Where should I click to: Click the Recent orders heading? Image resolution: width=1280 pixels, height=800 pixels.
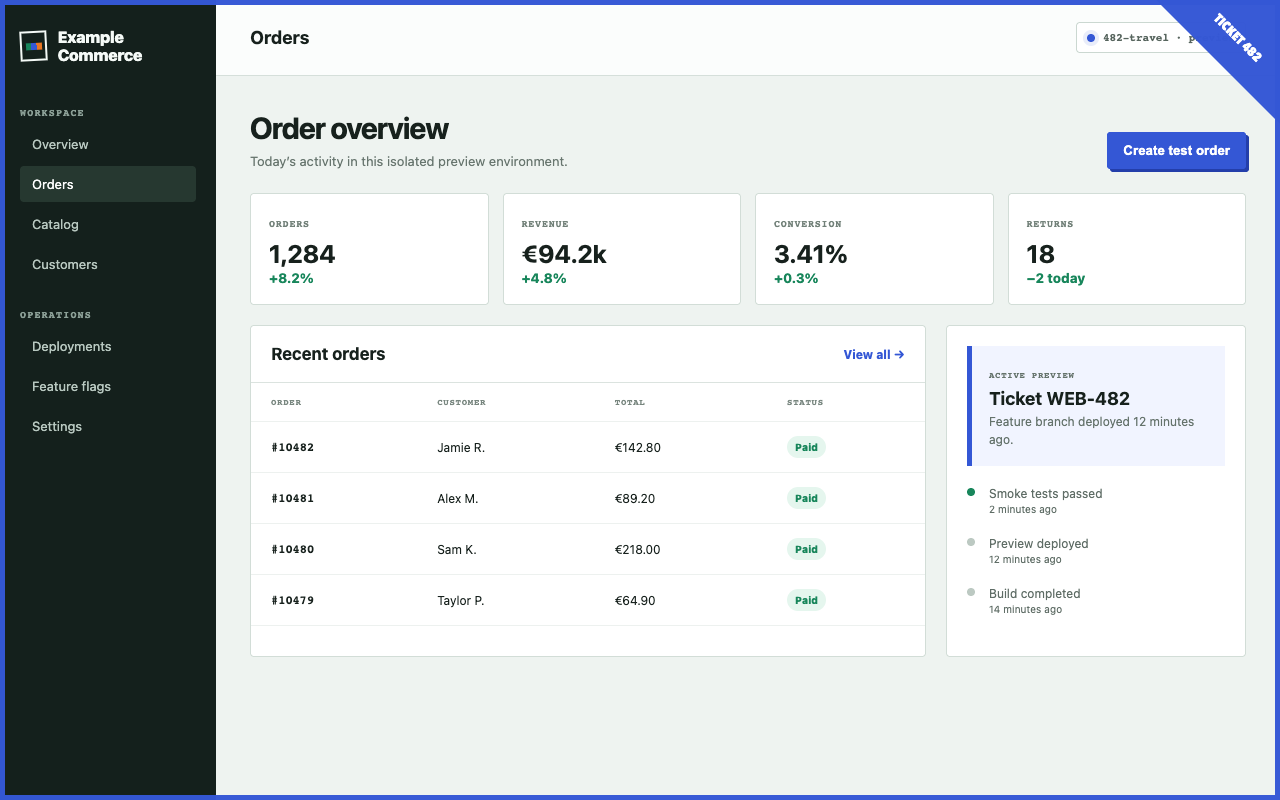click(328, 354)
